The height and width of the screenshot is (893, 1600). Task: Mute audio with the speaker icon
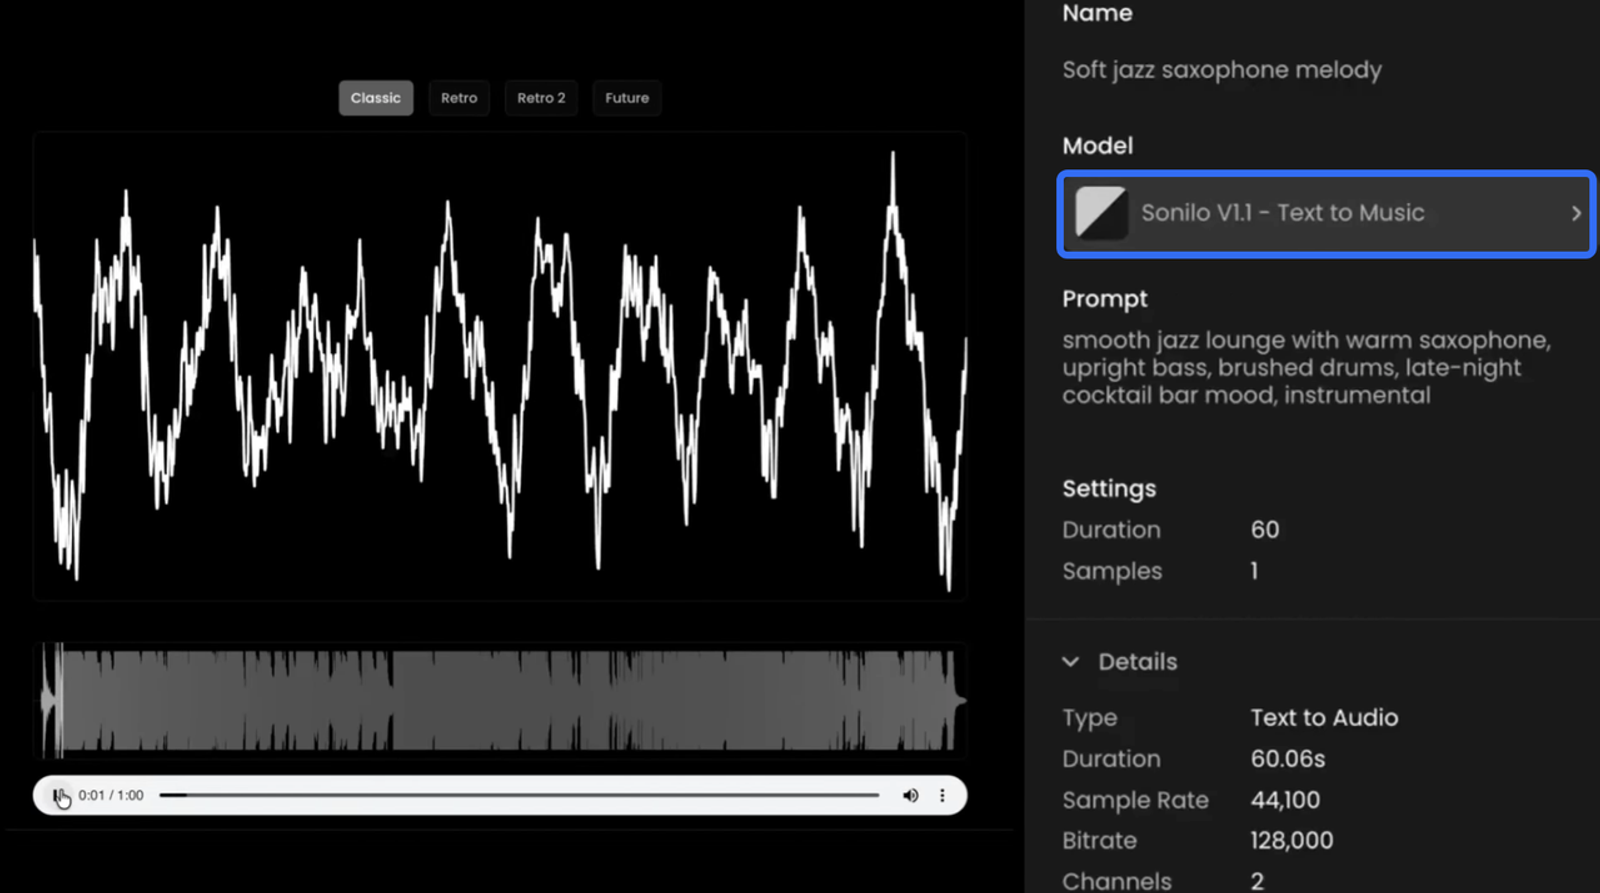click(910, 795)
